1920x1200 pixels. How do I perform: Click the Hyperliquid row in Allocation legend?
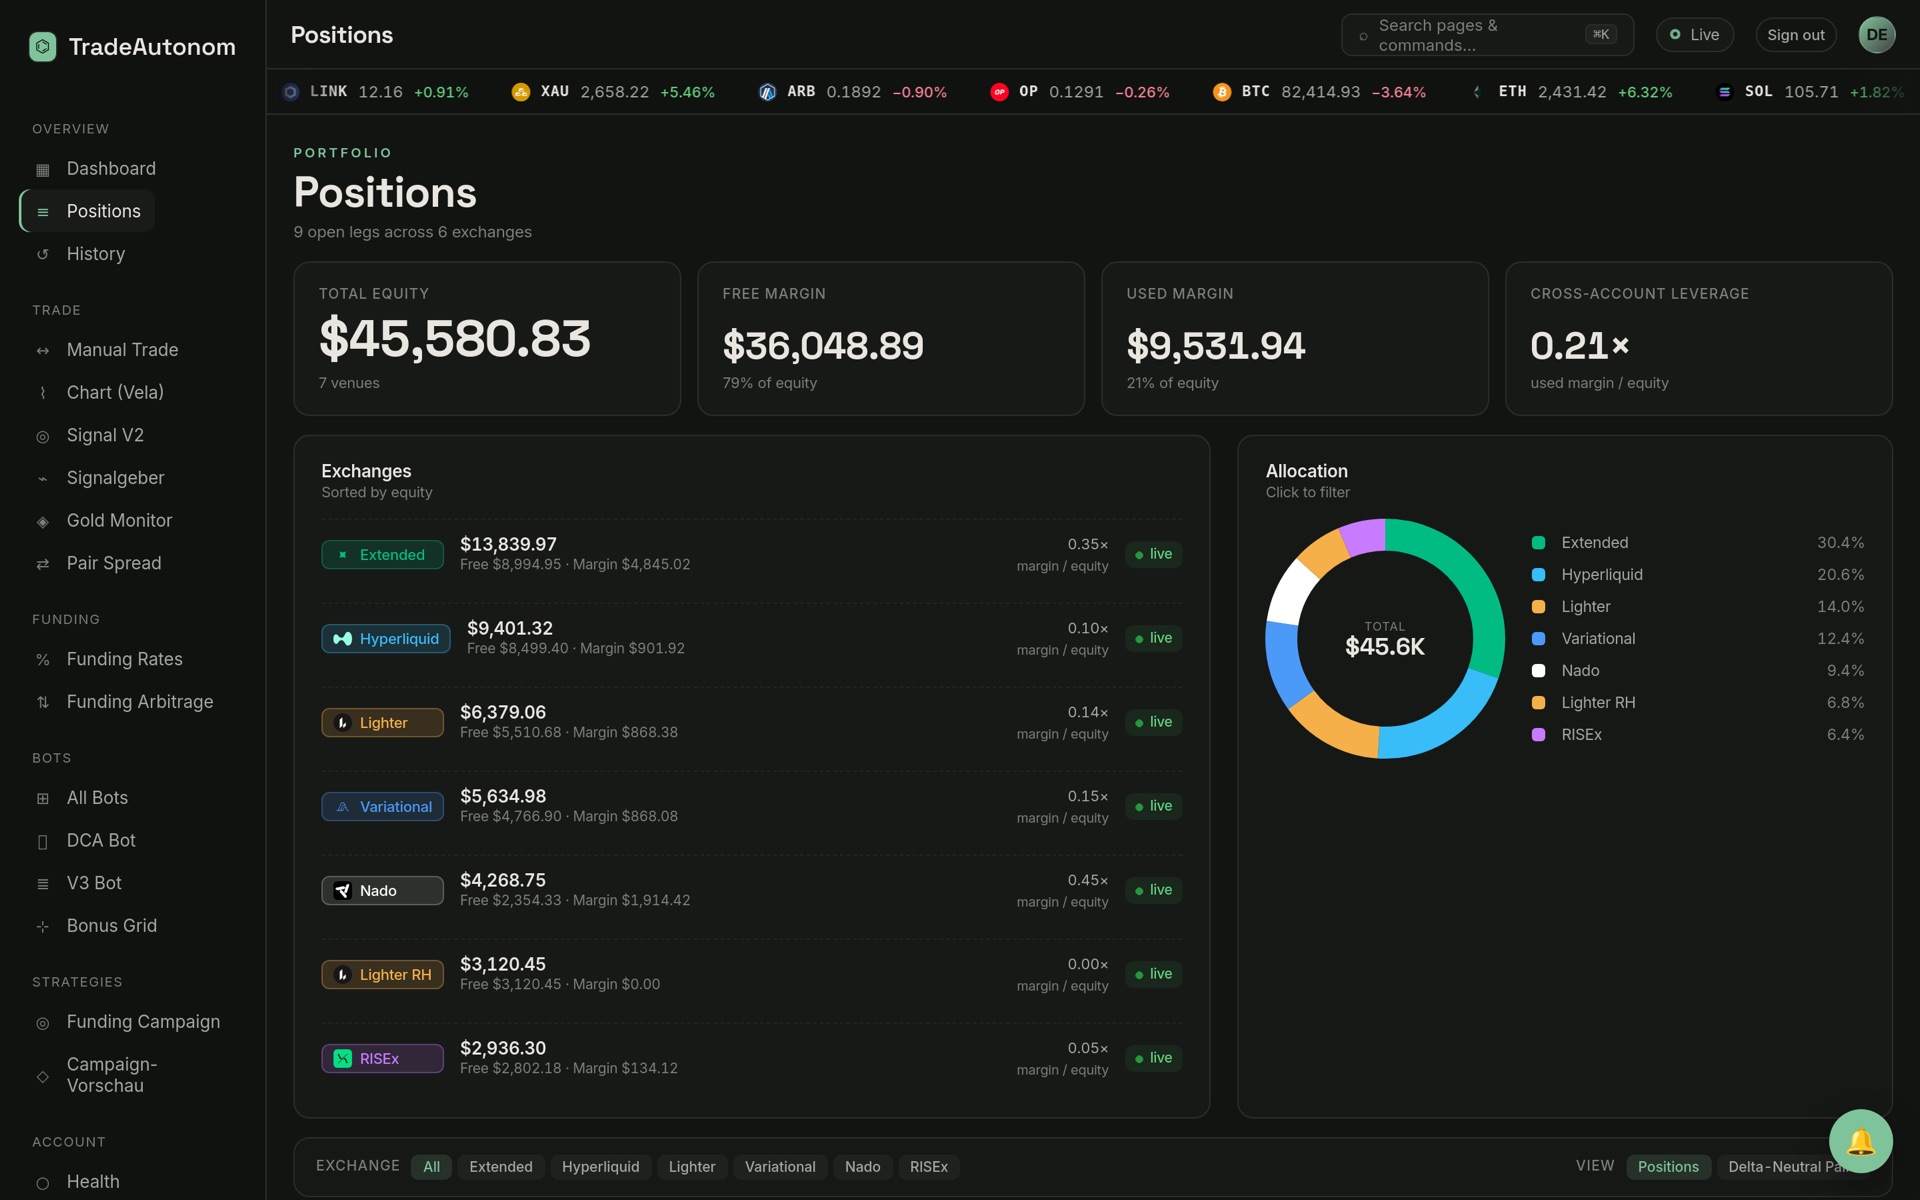tap(1697, 575)
